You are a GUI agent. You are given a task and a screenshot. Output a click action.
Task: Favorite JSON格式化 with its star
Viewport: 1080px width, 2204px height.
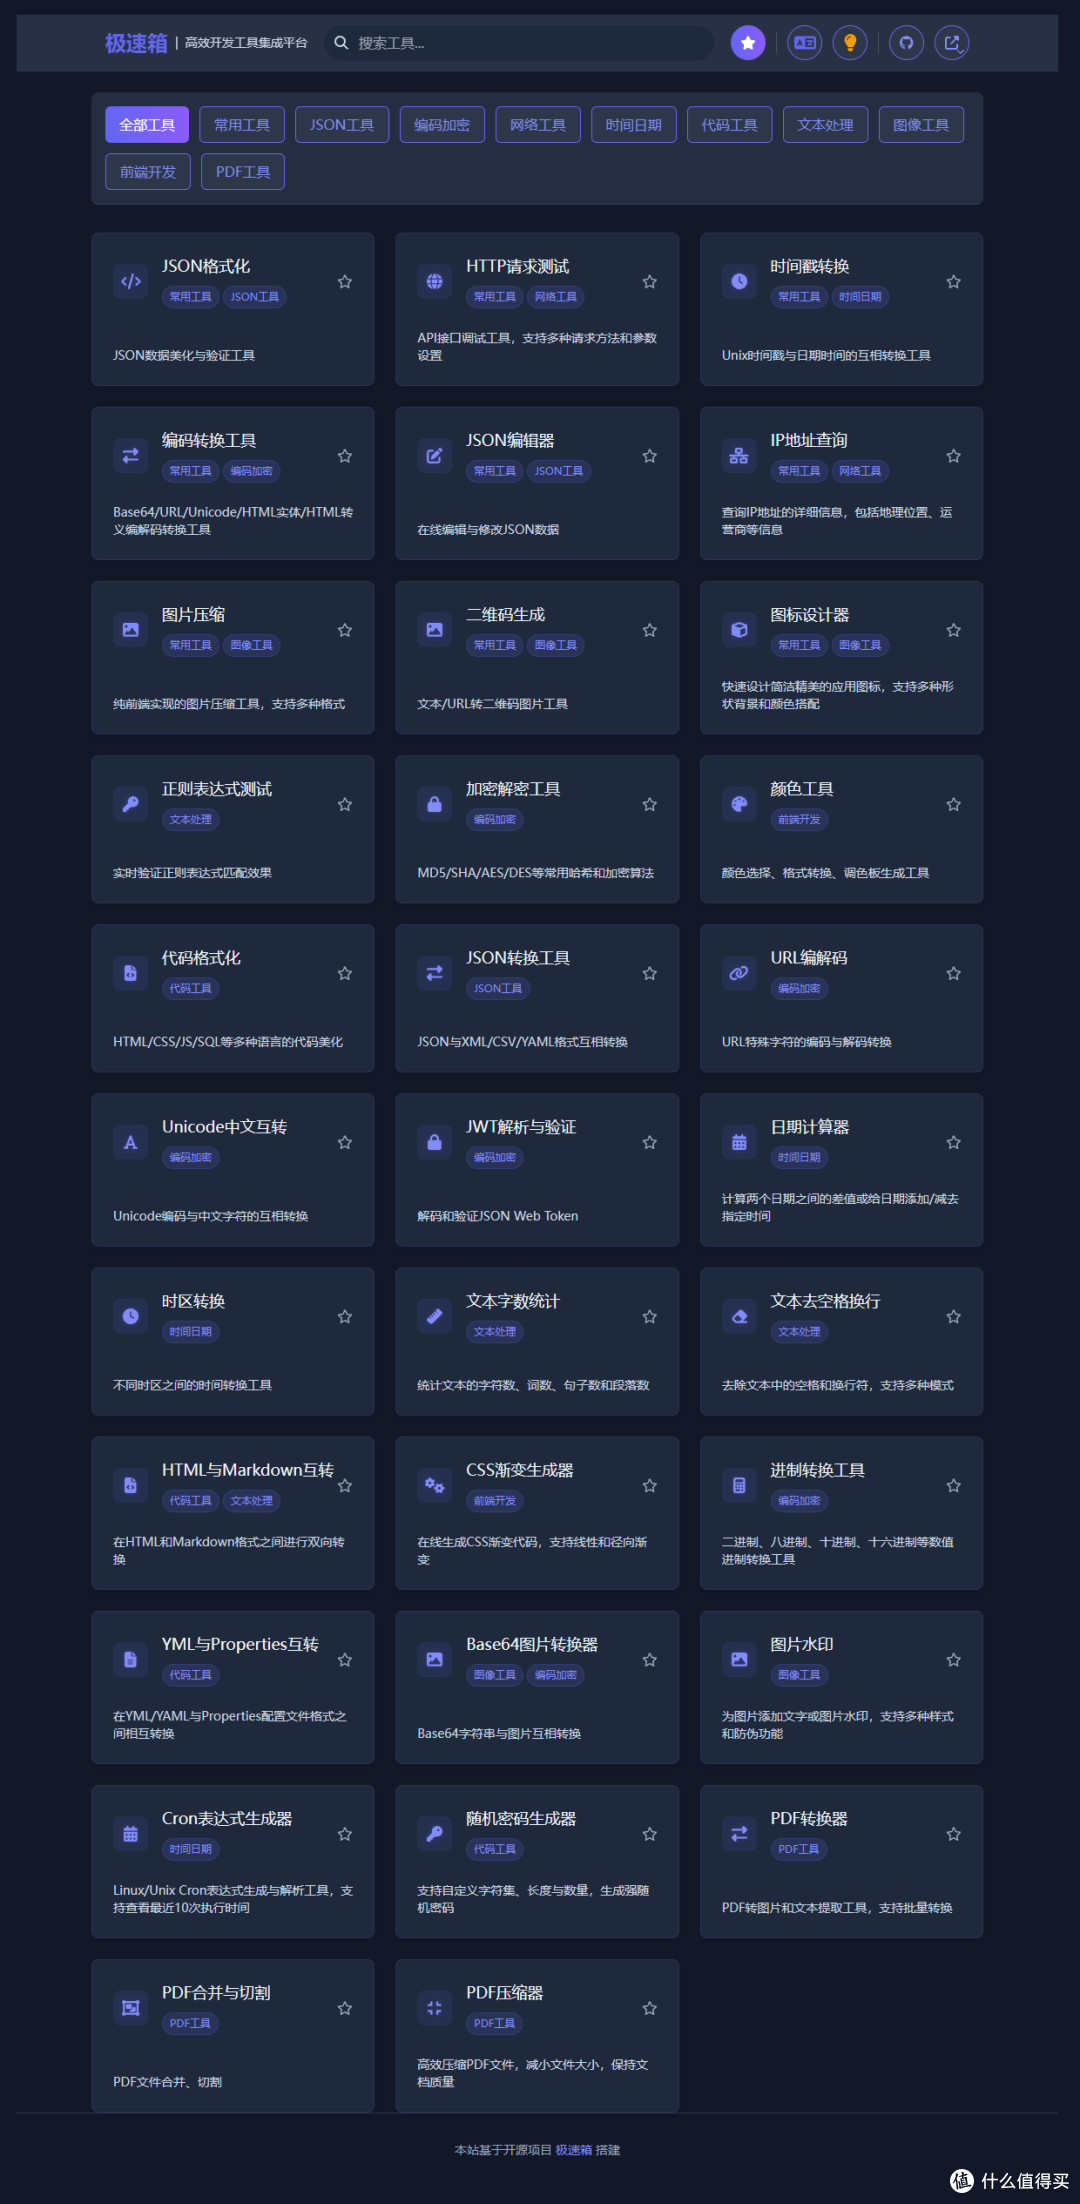click(x=345, y=282)
